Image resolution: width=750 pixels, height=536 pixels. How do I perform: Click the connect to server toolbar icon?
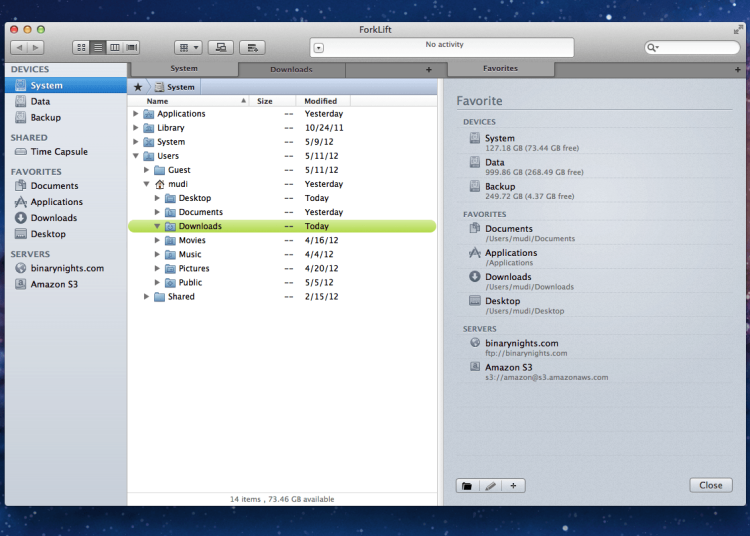coord(221,47)
